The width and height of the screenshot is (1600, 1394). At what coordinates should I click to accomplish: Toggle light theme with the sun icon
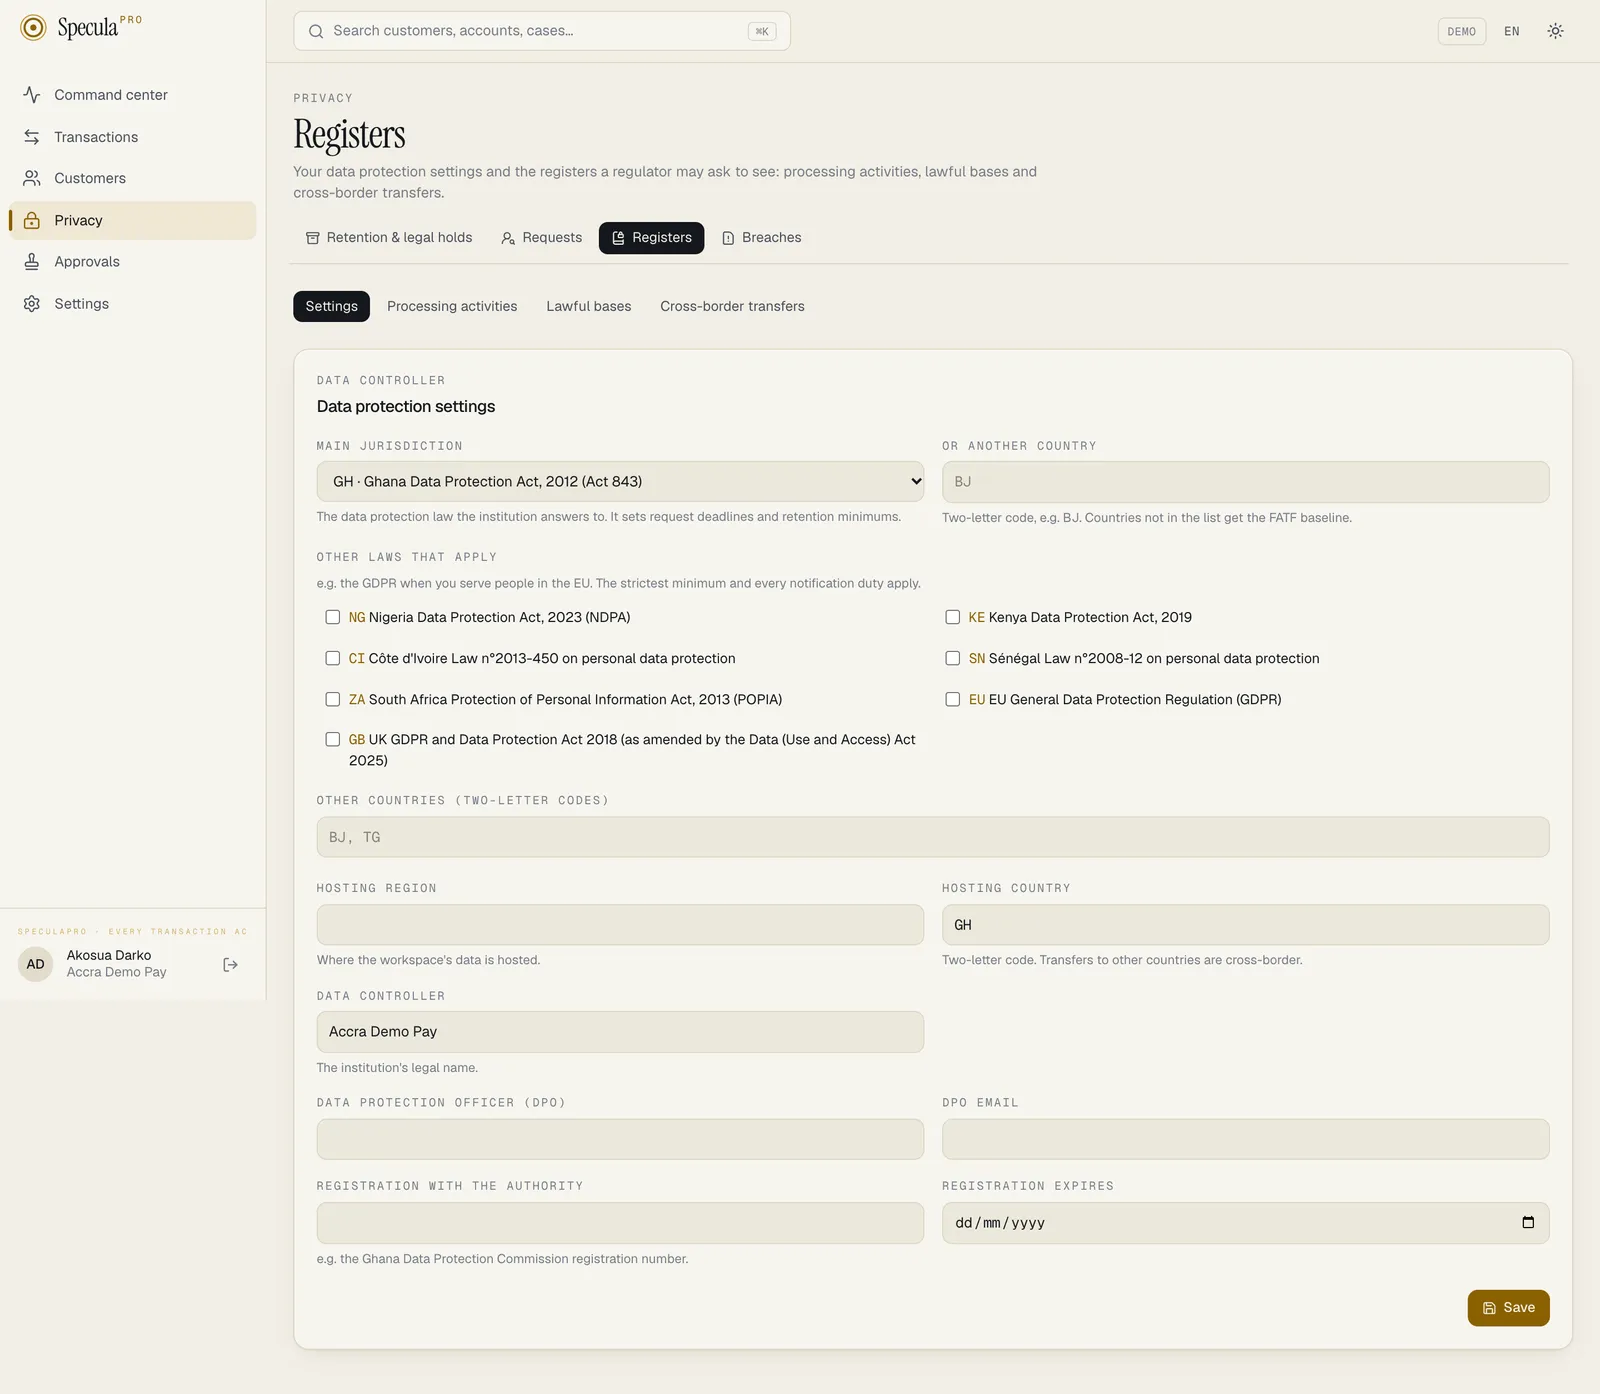1555,31
